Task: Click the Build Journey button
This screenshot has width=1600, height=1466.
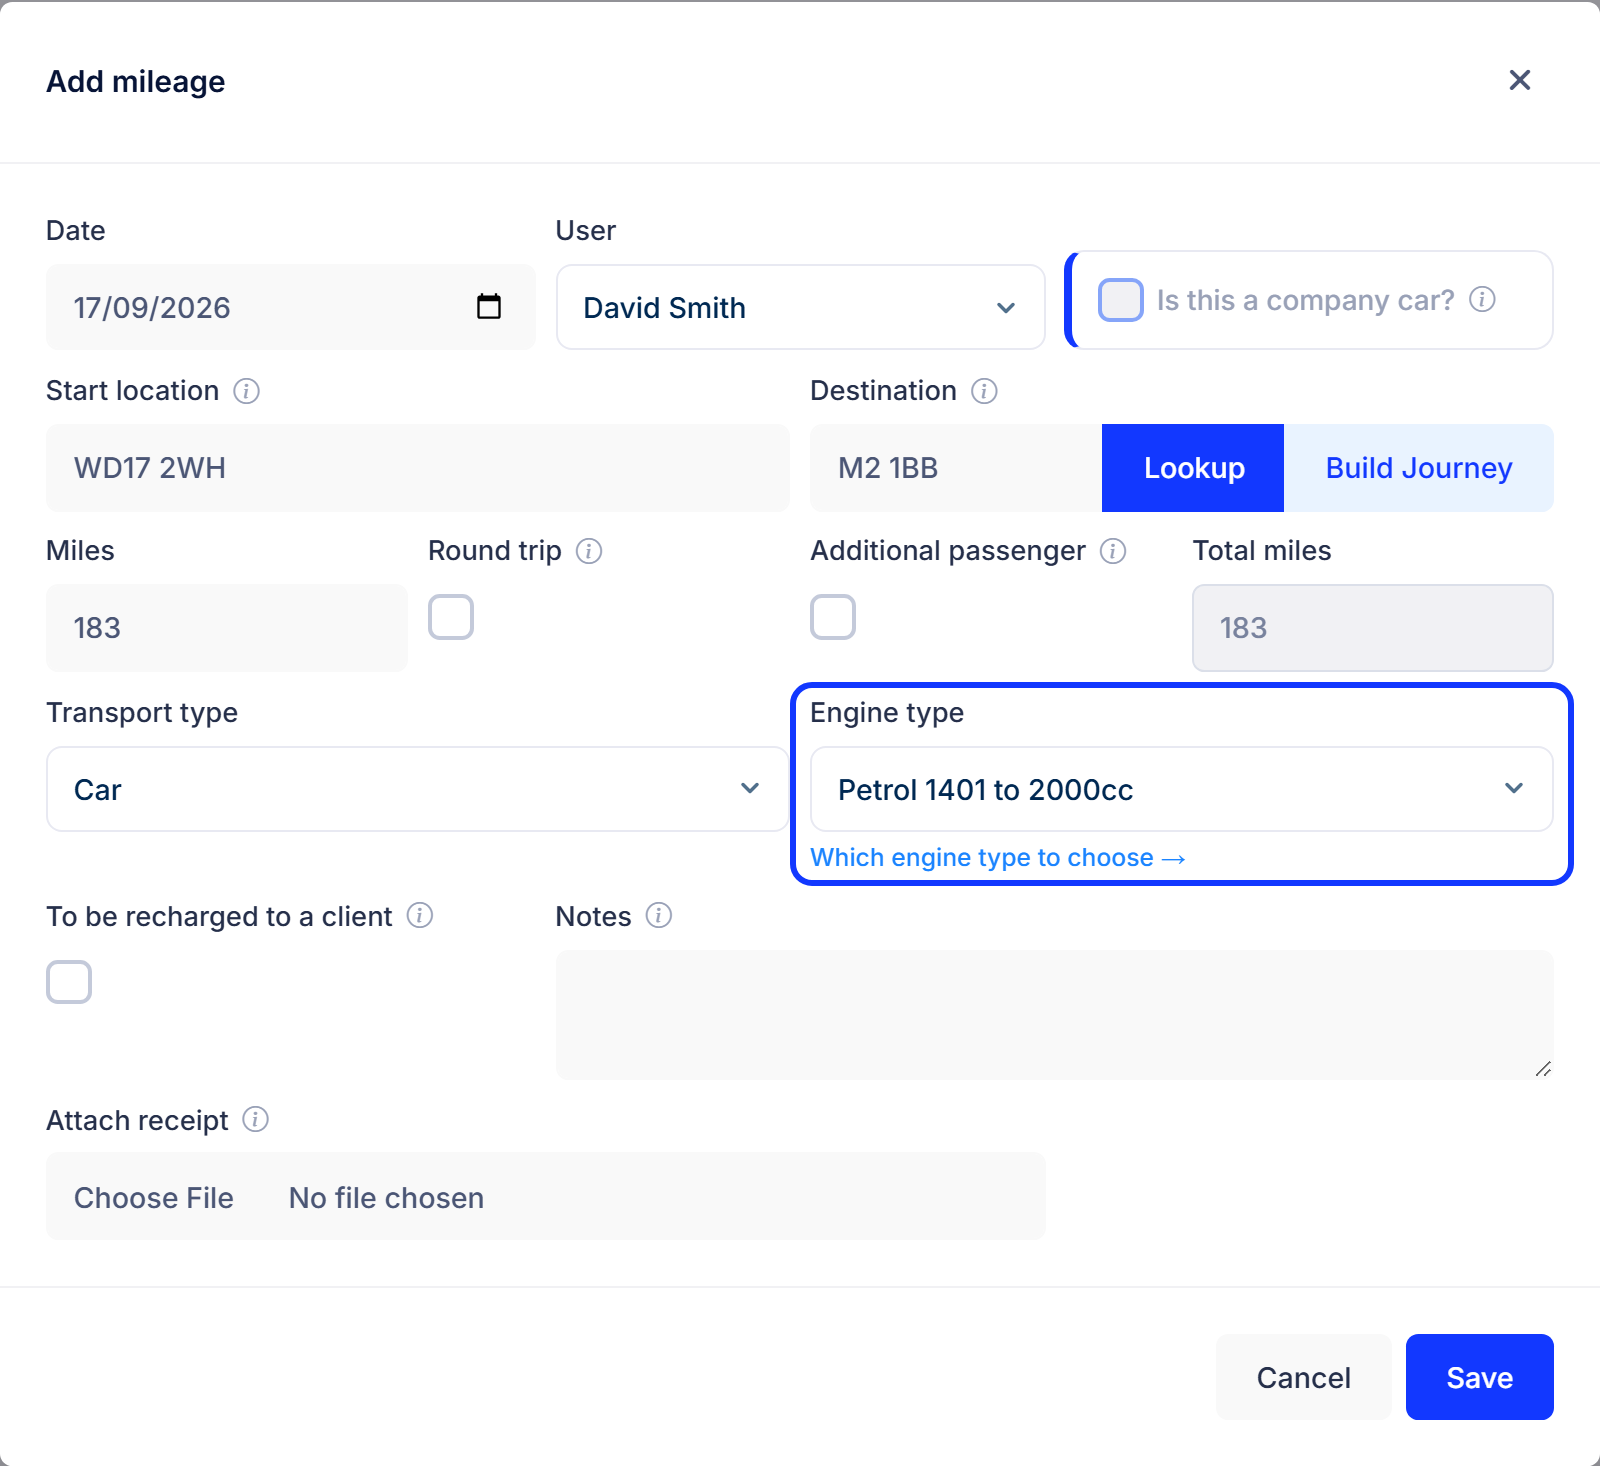Action: click(x=1418, y=468)
